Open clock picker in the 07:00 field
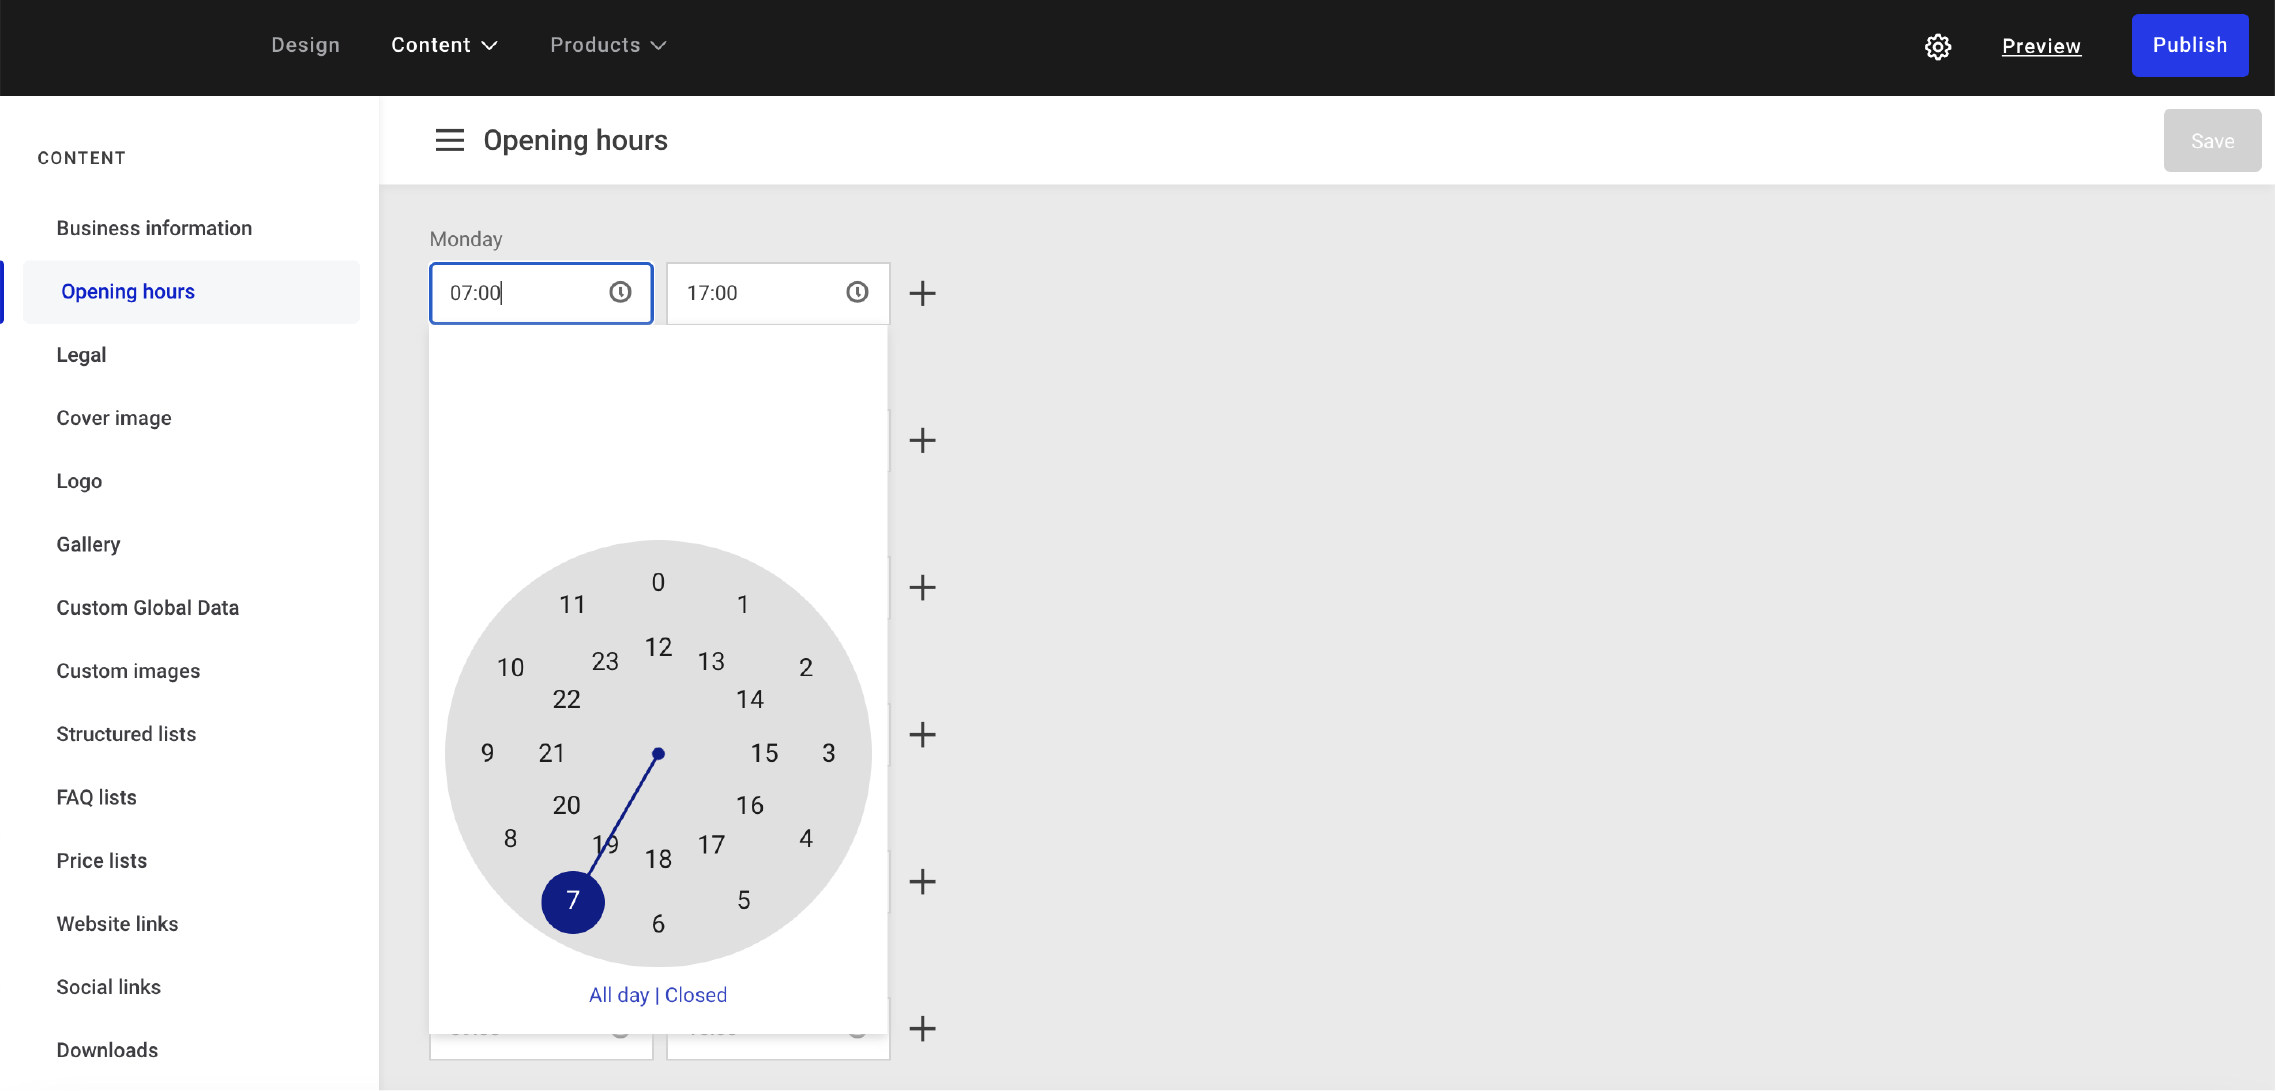The width and height of the screenshot is (2276, 1091). pos(620,292)
